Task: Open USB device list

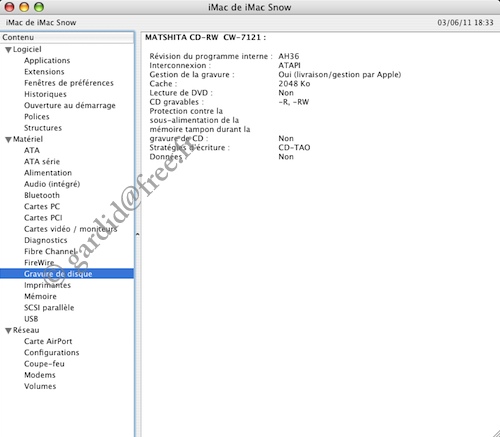Action: 31,319
